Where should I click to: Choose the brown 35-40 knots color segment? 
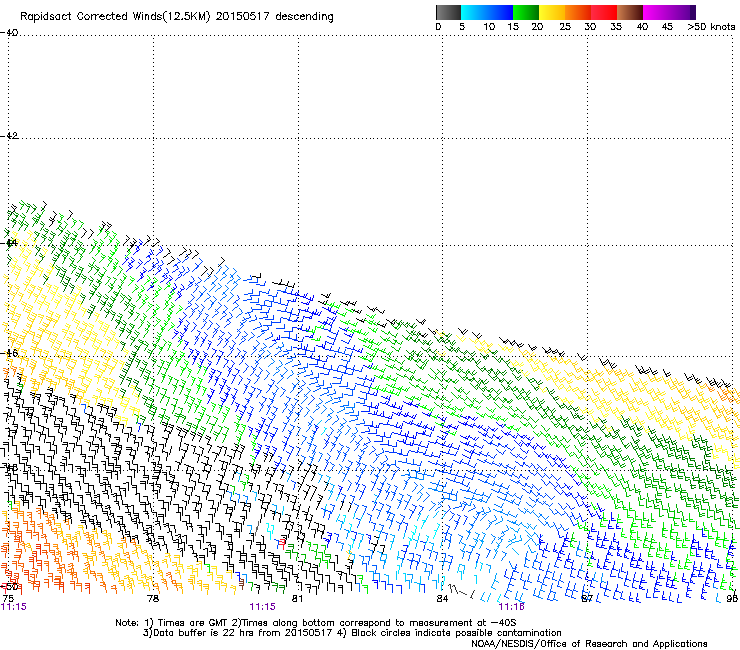[x=630, y=12]
